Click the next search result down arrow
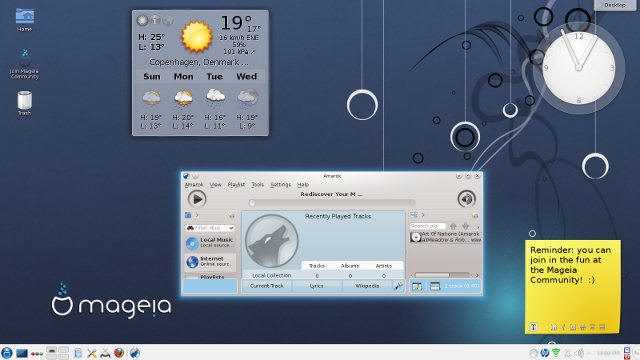The height and width of the screenshot is (360, 640). coord(465,226)
